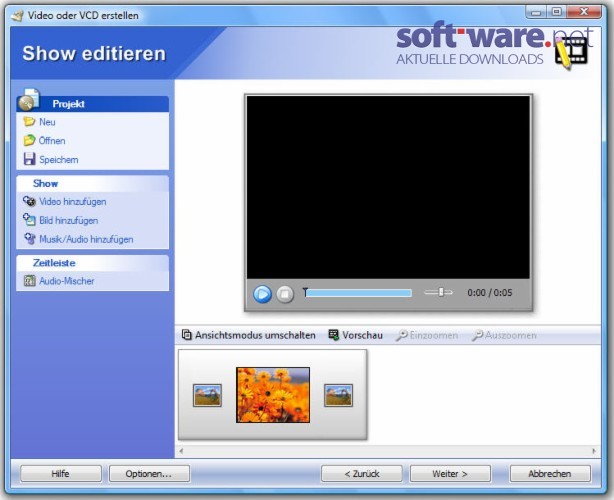Adjust the volume slider knob
Image resolution: width=614 pixels, height=500 pixels.
[x=441, y=292]
